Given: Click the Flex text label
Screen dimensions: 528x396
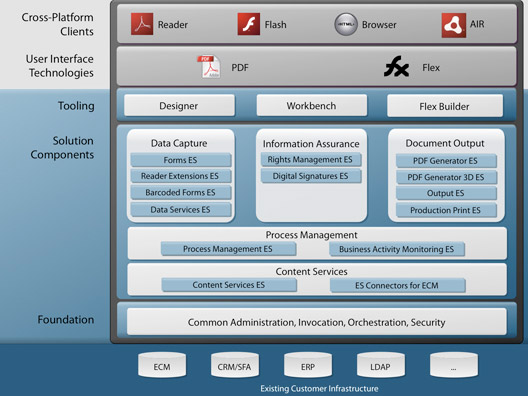Looking at the screenshot, I should click(x=431, y=68).
